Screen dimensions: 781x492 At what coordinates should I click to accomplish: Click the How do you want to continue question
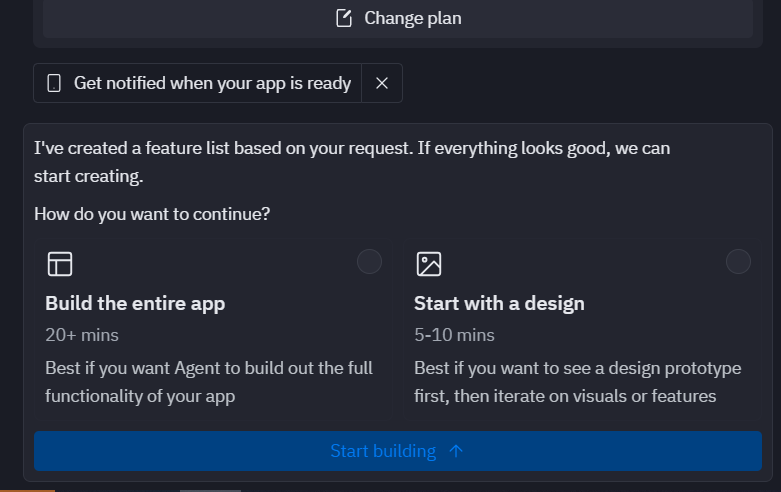click(x=152, y=214)
